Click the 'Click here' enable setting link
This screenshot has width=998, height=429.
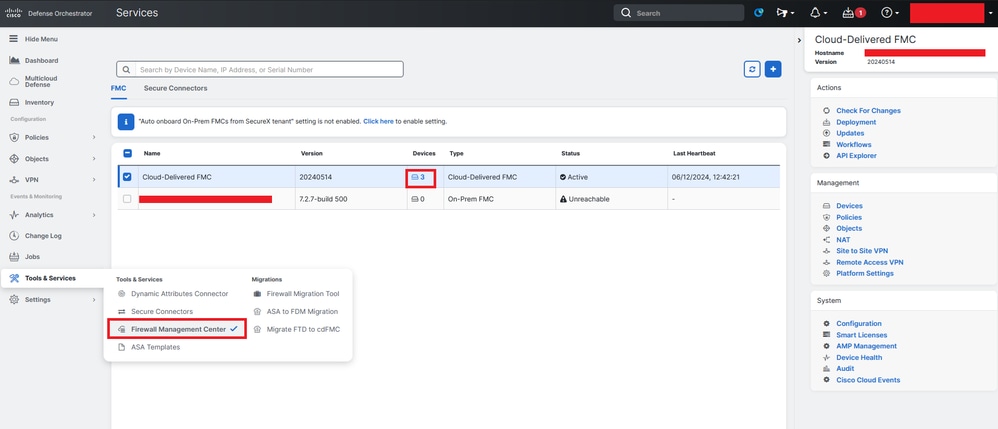click(x=379, y=121)
